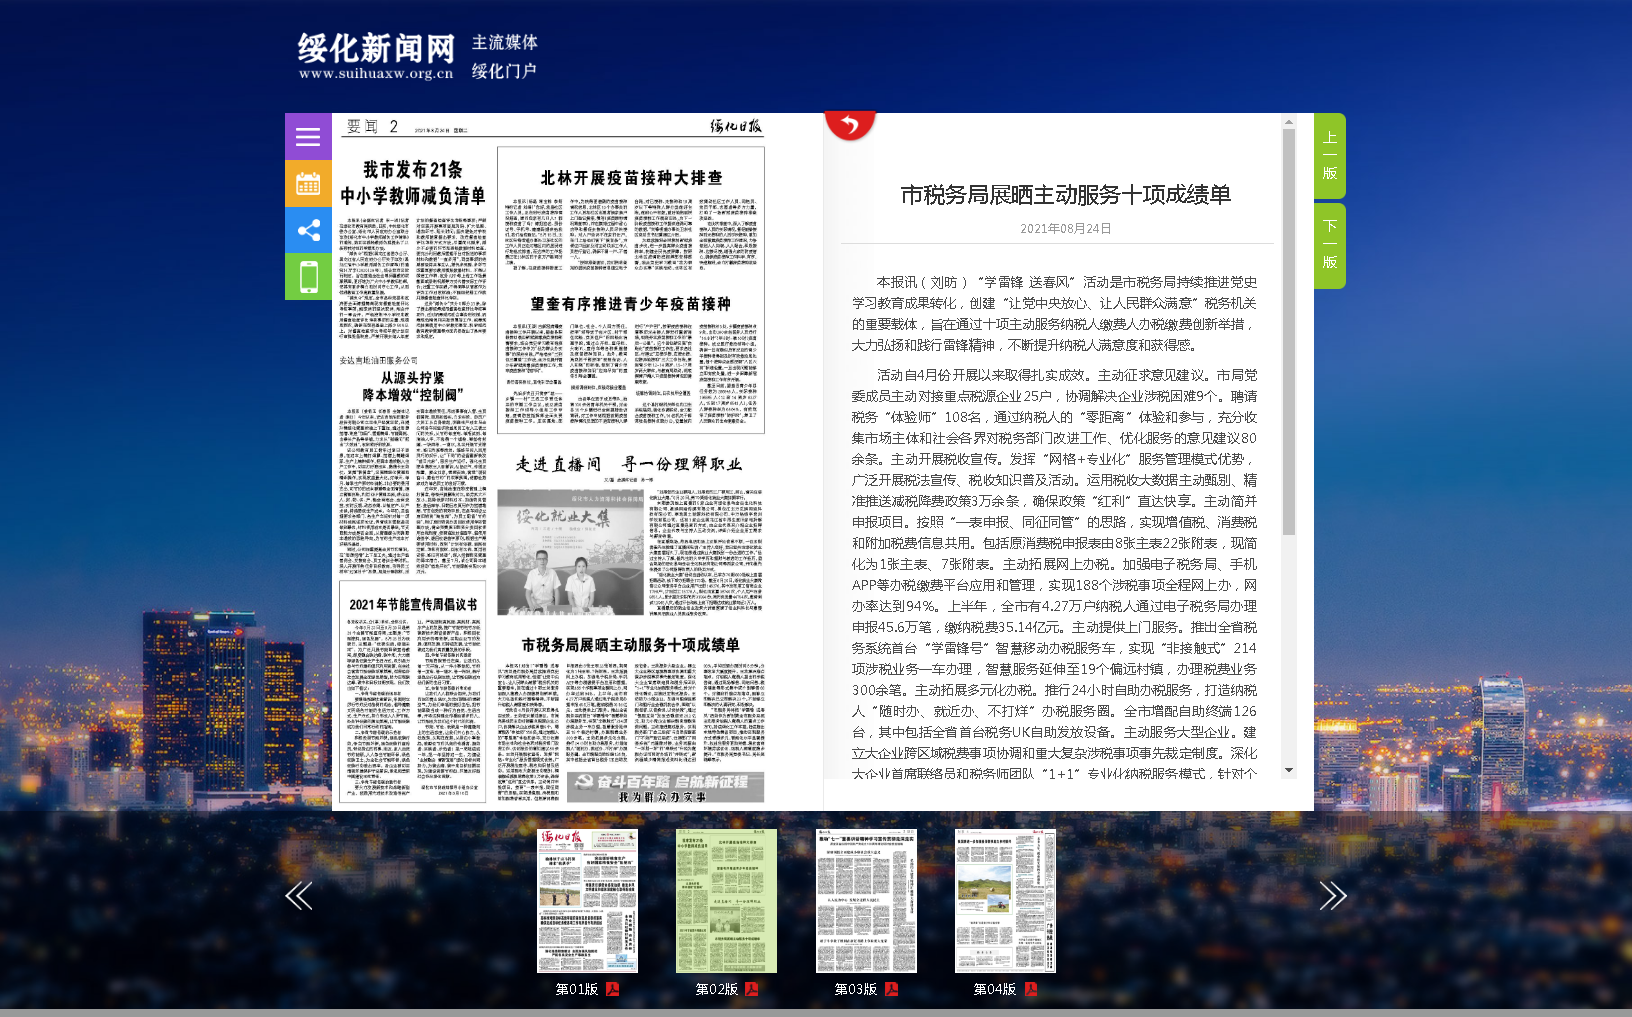
Task: Open 绥化新闻网 site logo link
Action: click(x=376, y=56)
